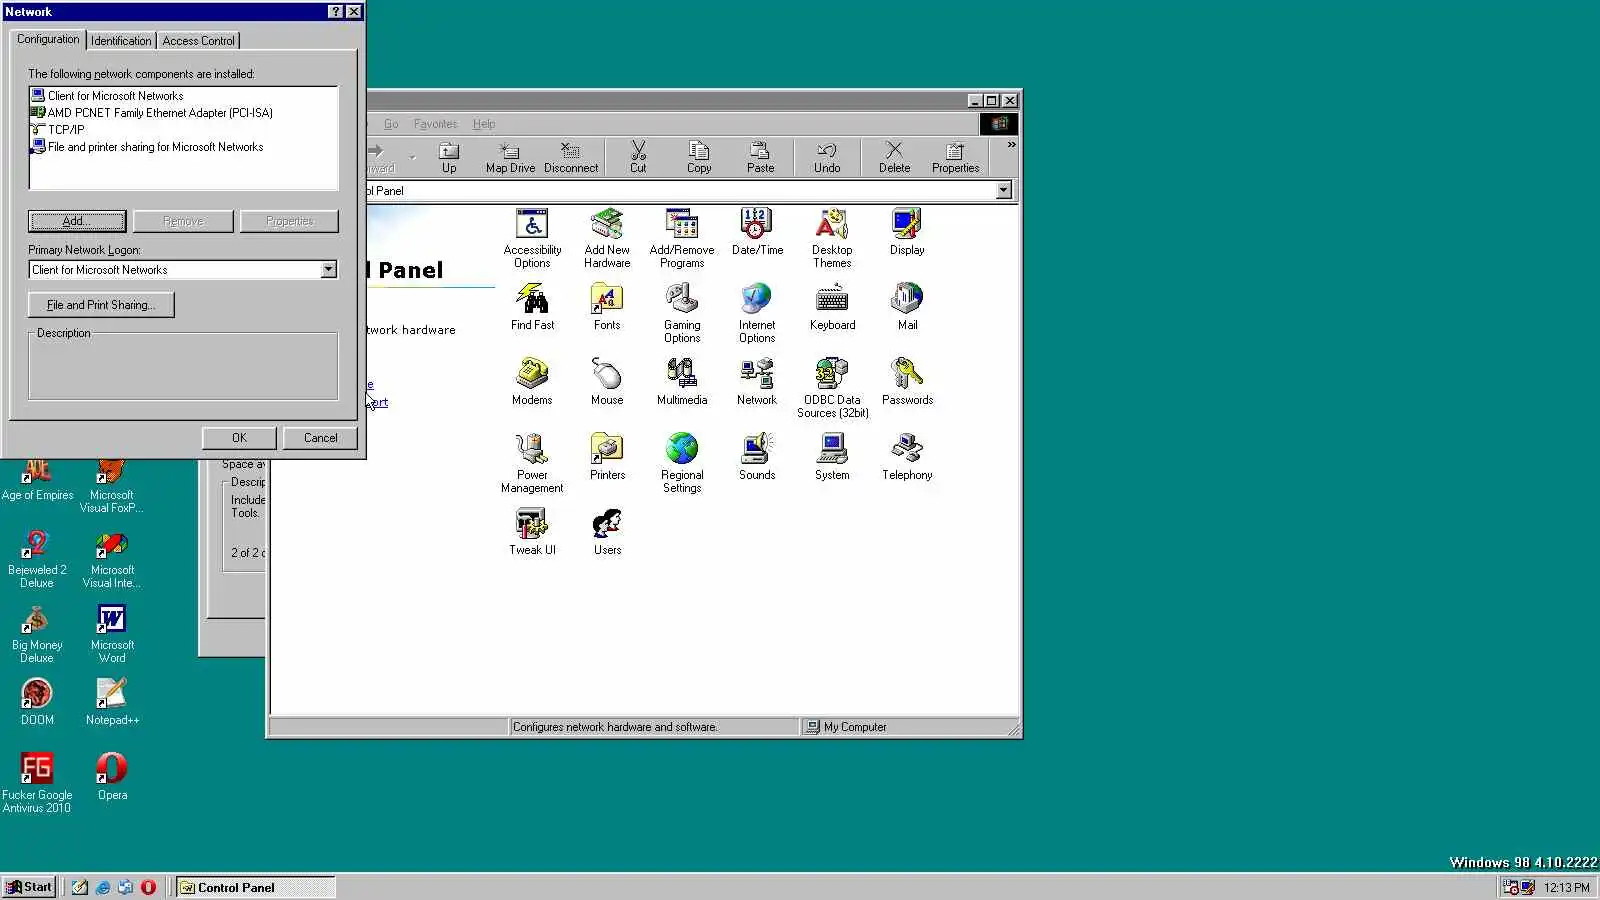
Task: Select the DOOM desktop shortcut
Action: (37, 701)
